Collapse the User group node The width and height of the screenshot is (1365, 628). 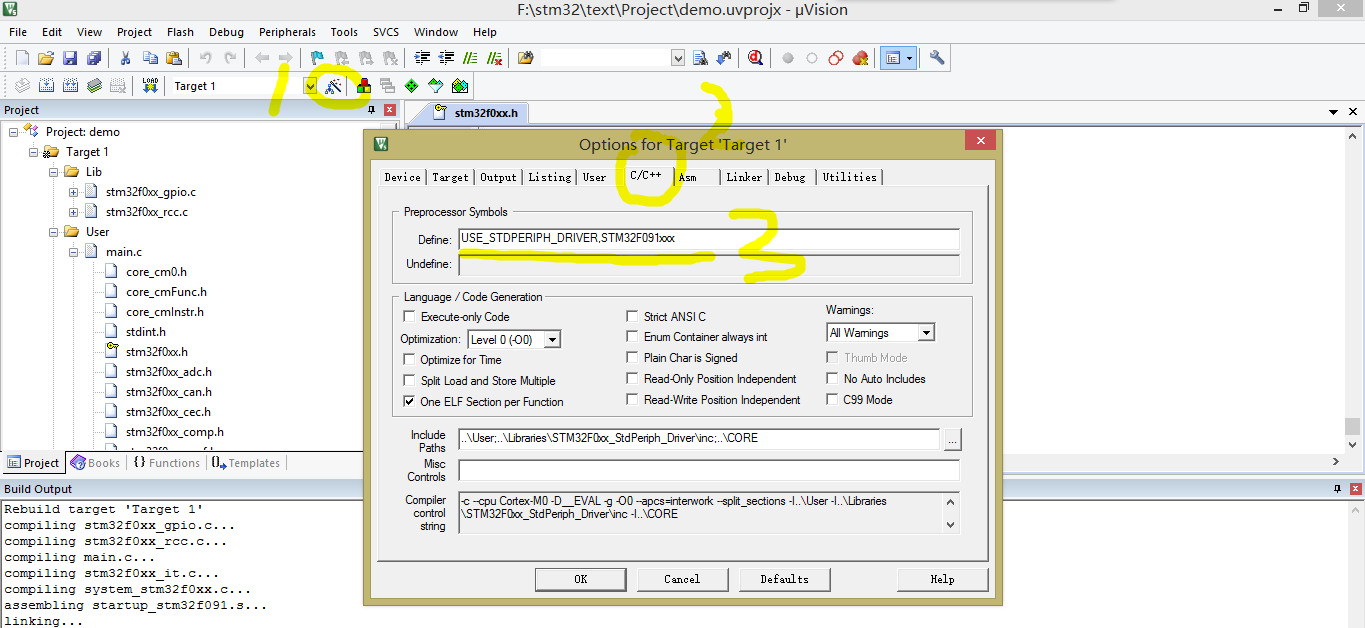tap(53, 232)
